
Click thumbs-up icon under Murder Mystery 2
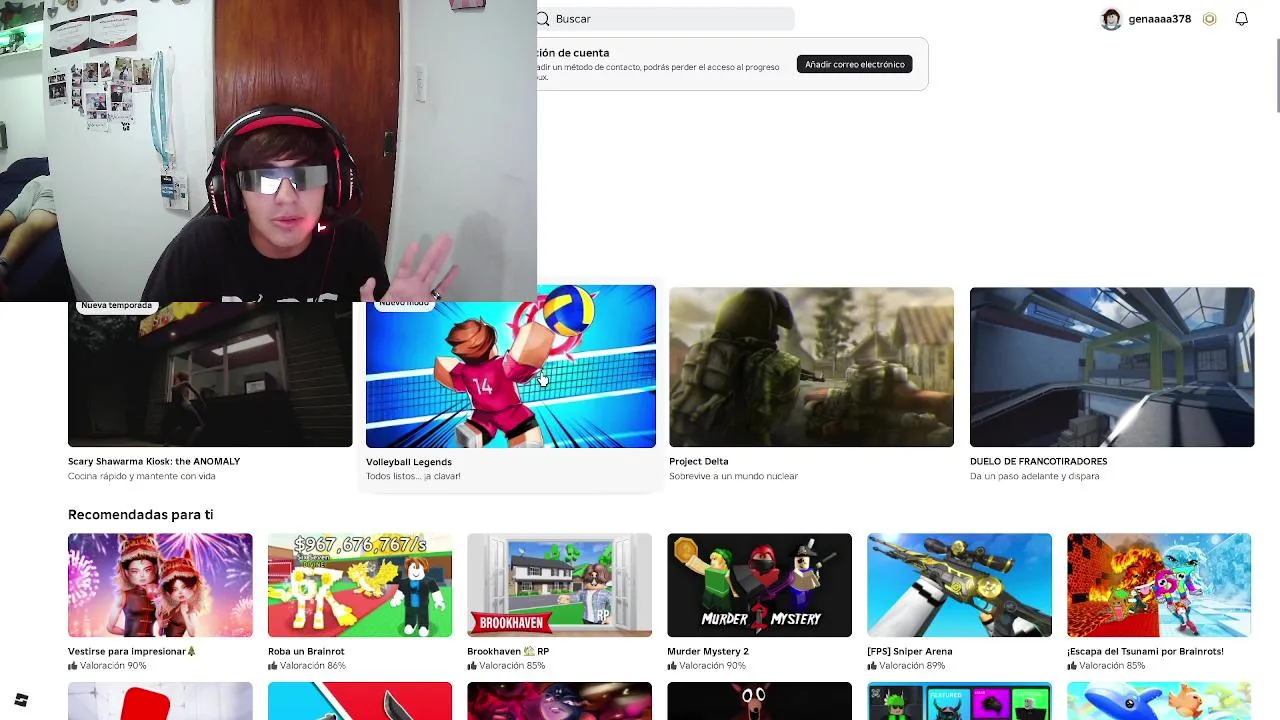click(672, 666)
